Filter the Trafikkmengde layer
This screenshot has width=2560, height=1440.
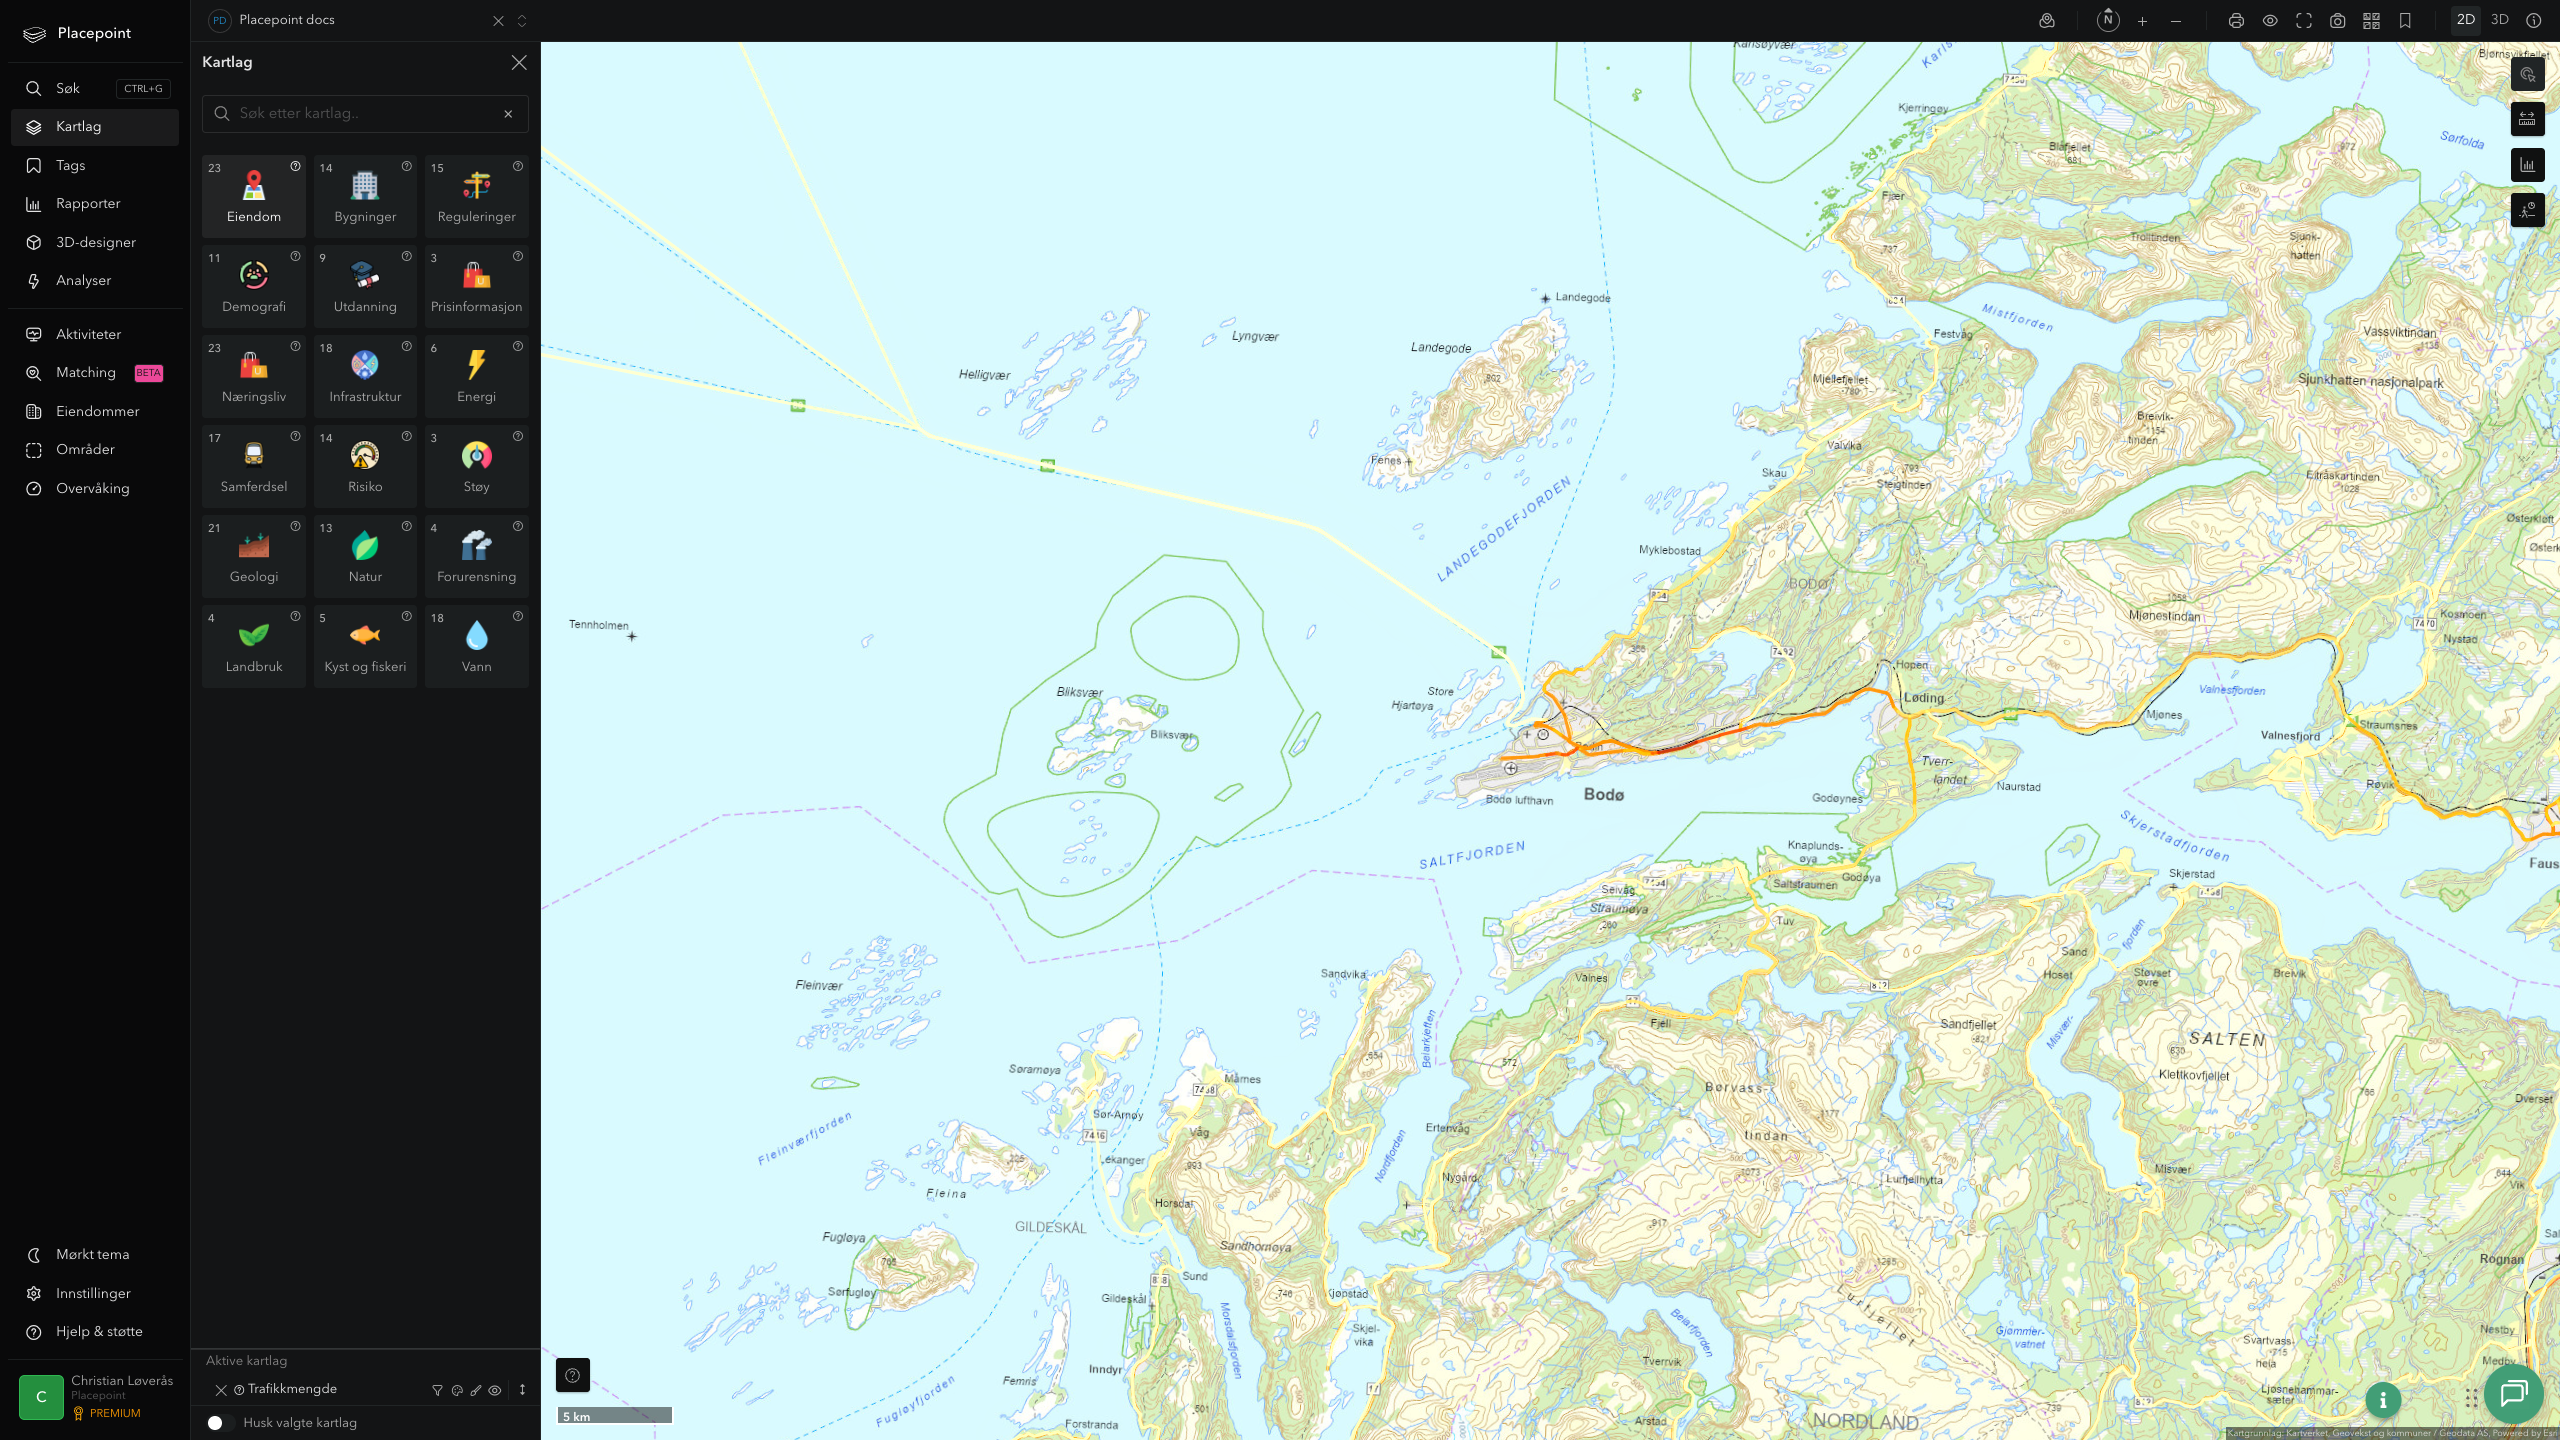(x=437, y=1390)
